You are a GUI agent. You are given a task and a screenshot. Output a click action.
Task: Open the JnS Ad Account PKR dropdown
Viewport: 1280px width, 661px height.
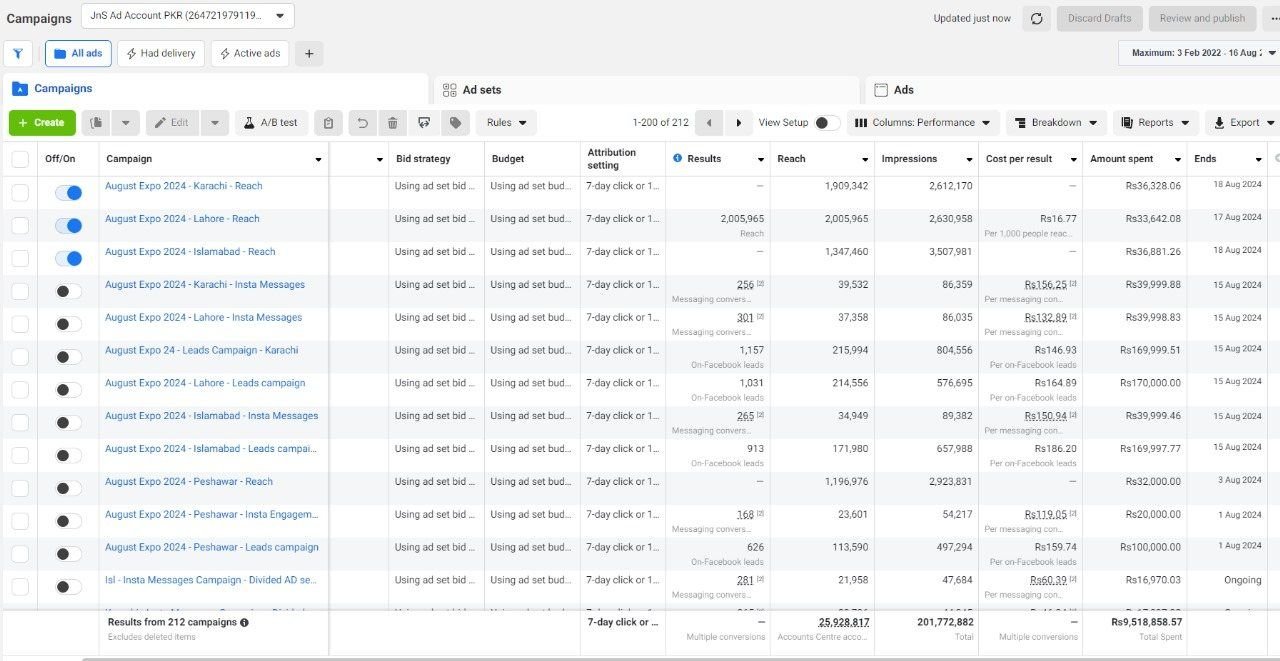(187, 16)
